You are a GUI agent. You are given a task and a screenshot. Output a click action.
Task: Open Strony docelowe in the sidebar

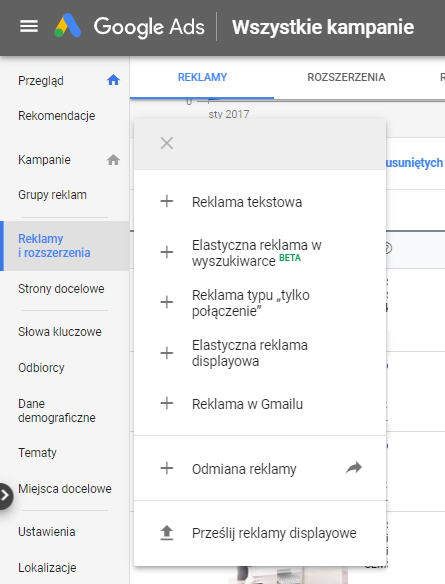(61, 288)
